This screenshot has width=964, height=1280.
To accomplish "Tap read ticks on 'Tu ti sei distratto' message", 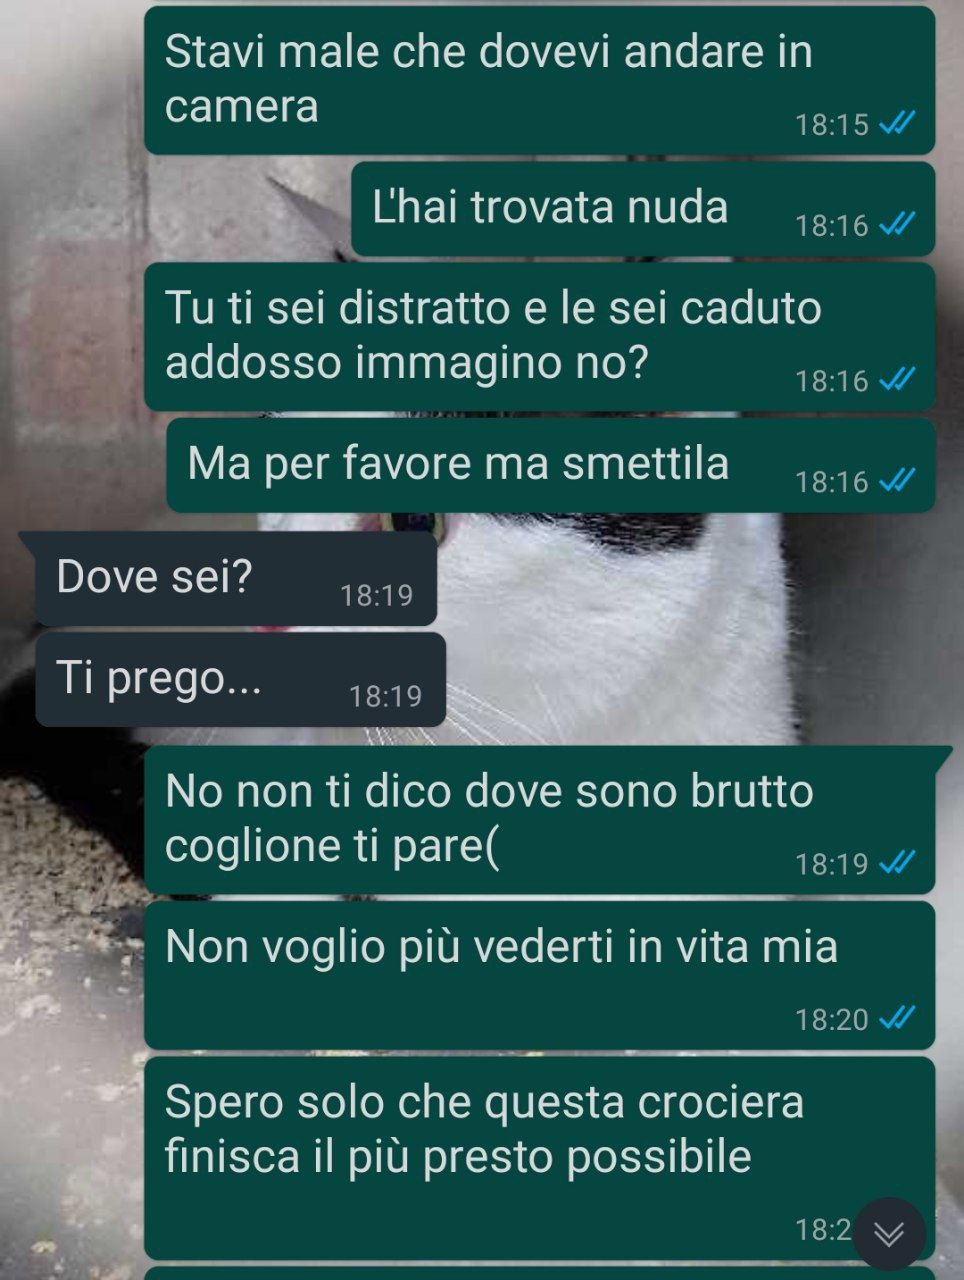I will [x=897, y=380].
